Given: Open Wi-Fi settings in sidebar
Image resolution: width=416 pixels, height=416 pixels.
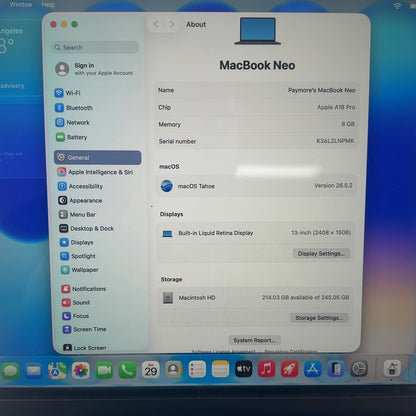Looking at the screenshot, I should click(x=68, y=93).
